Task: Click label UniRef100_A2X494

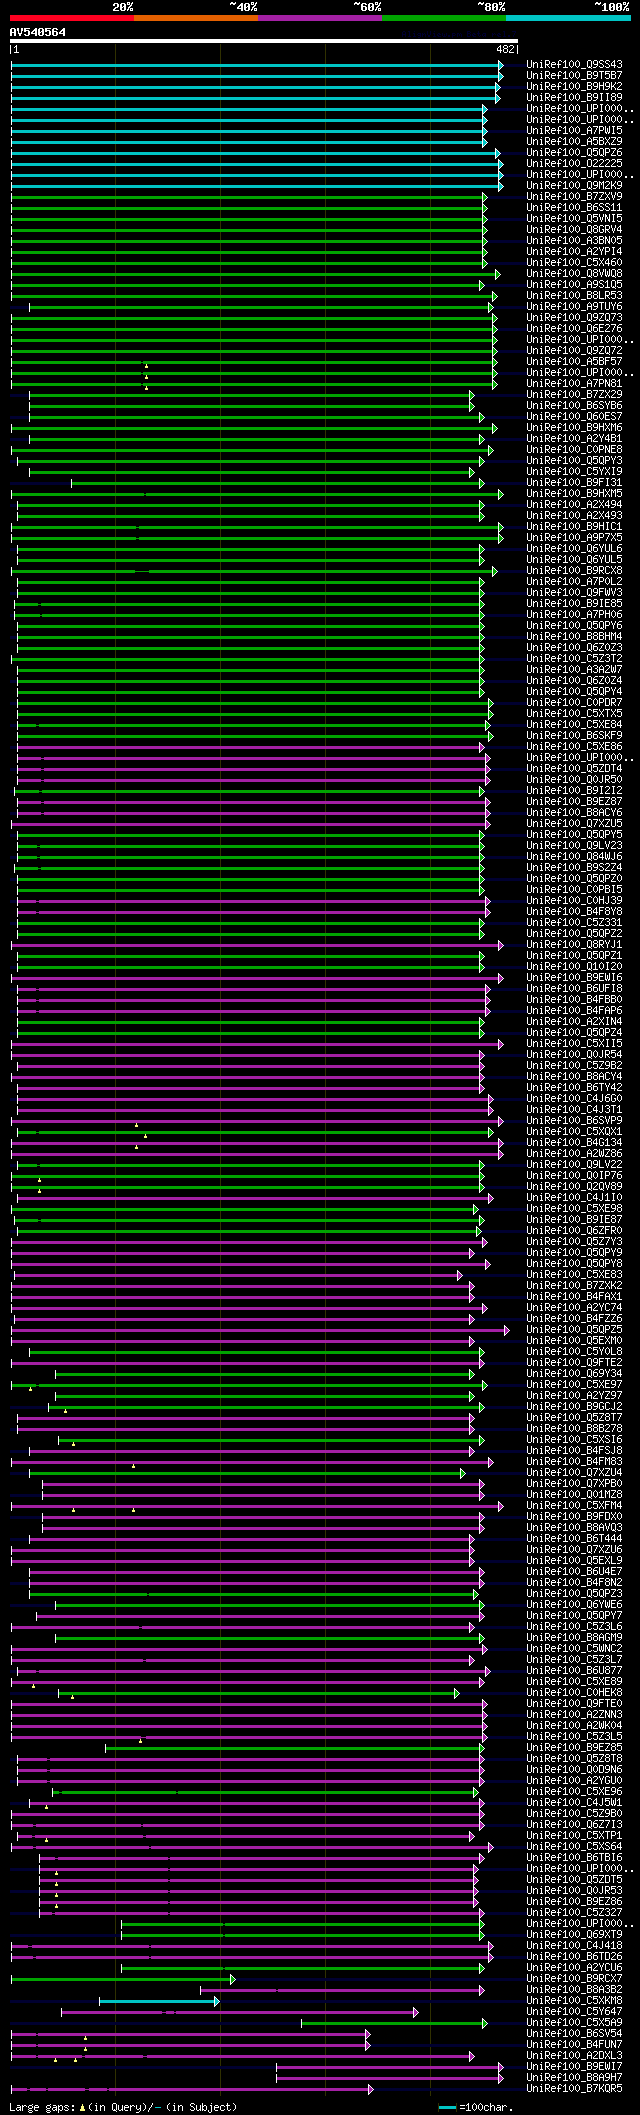Action: (574, 505)
